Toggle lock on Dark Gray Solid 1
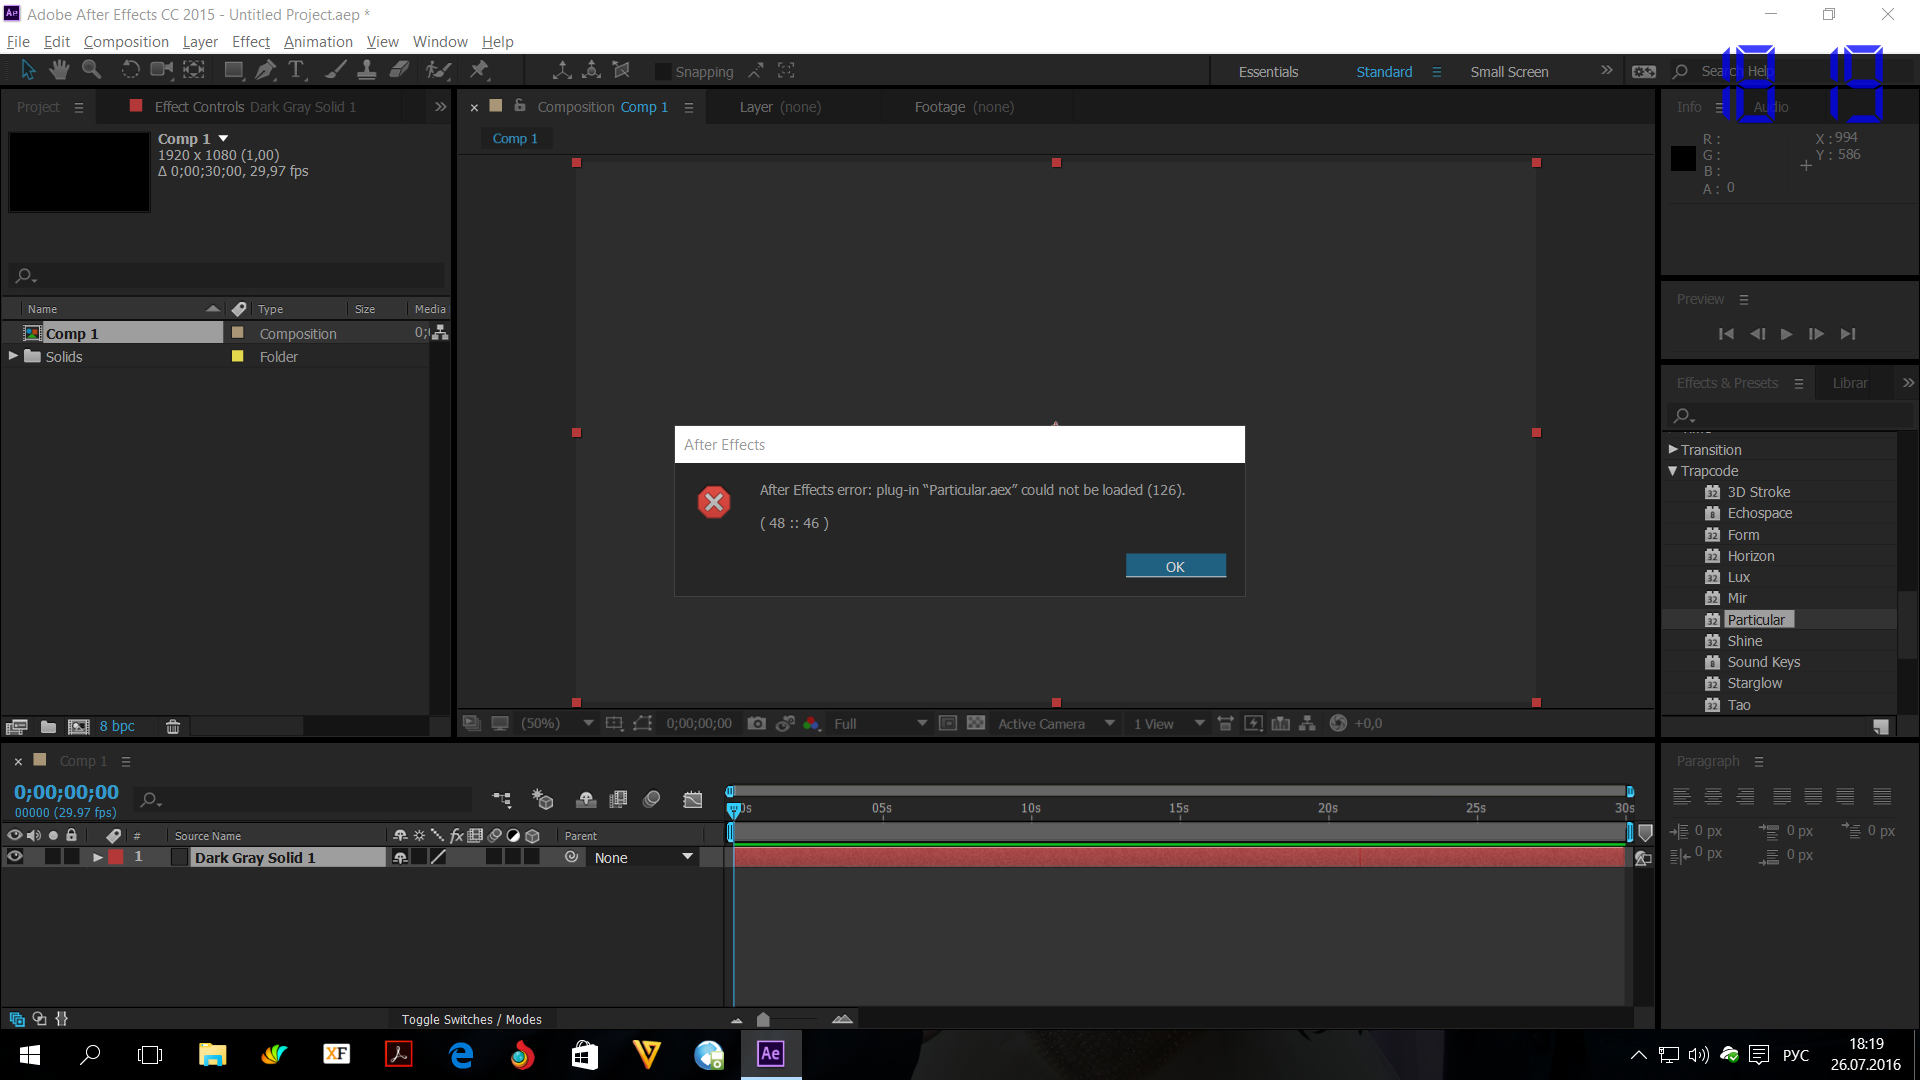This screenshot has width=1920, height=1080. coord(72,857)
